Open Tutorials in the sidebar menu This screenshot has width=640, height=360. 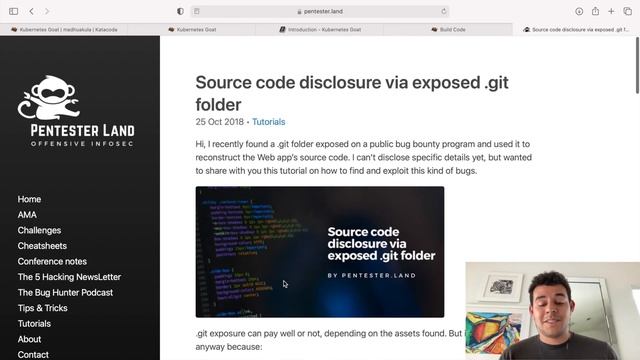coord(34,324)
